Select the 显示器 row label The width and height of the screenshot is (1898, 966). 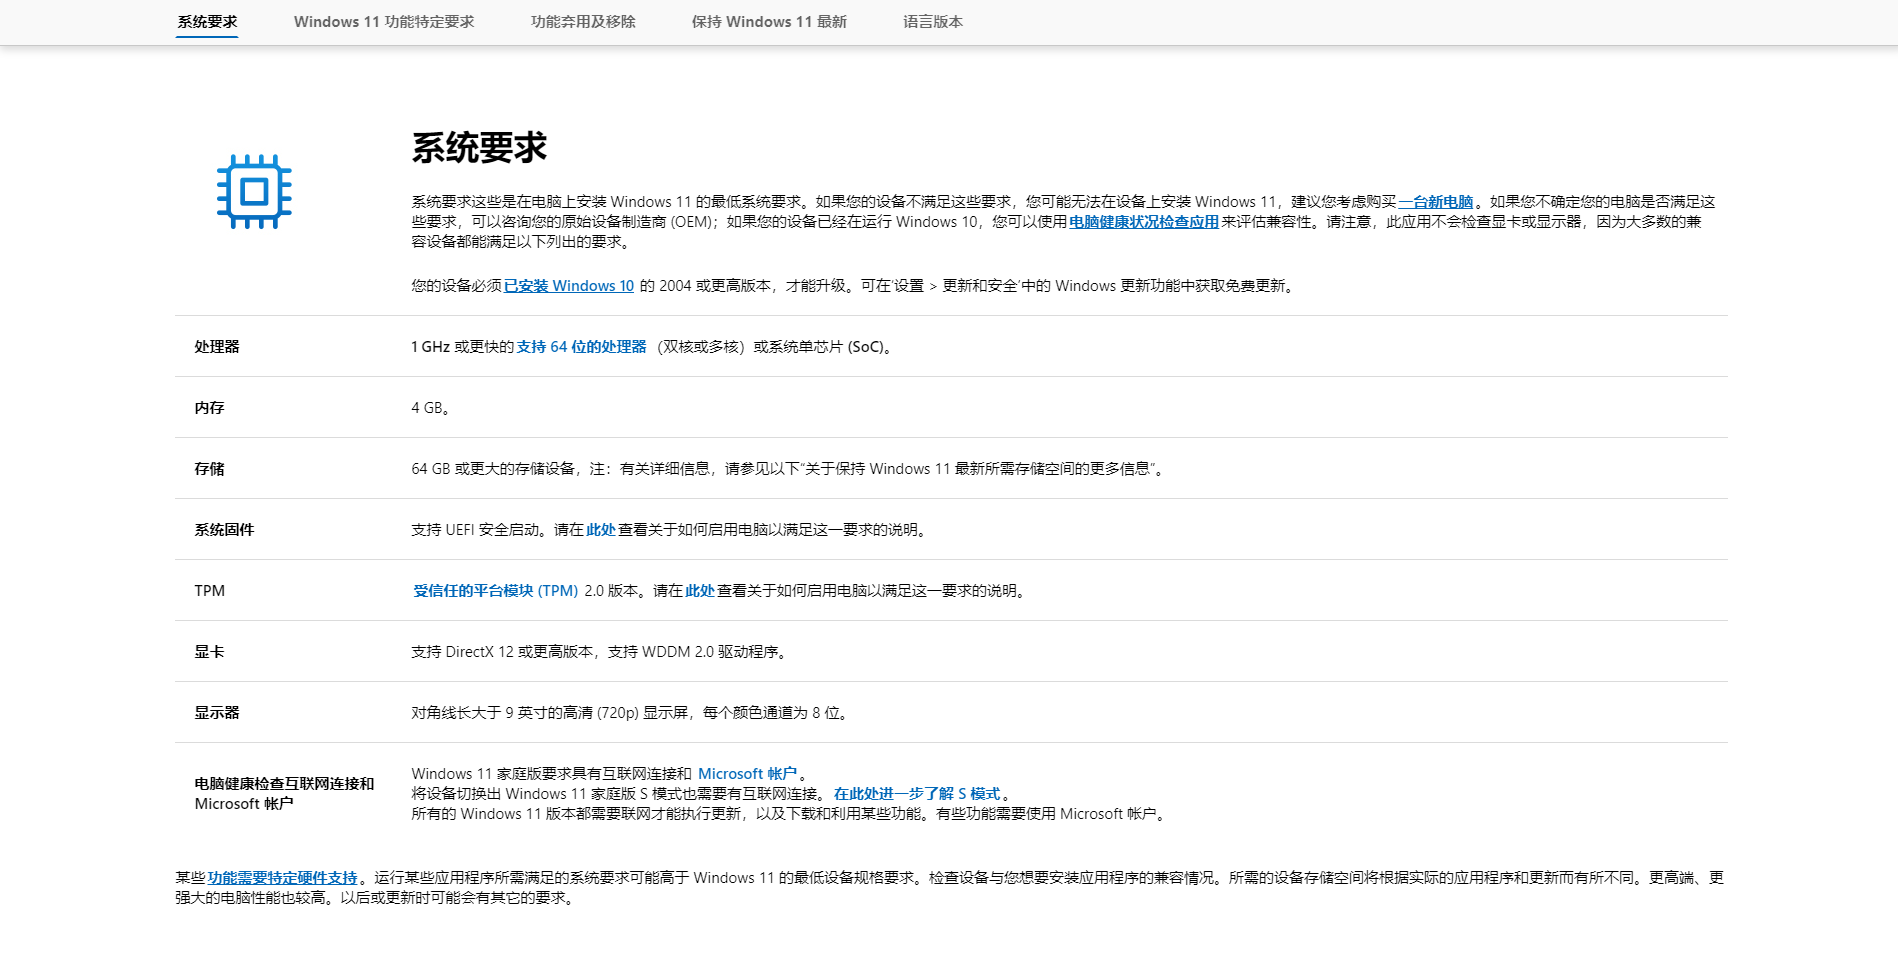click(x=217, y=713)
